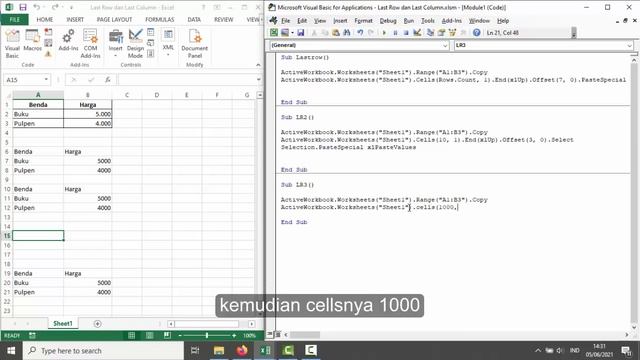The width and height of the screenshot is (640, 360).
Task: Switch to Page Layout view in status bar
Action: tap(149, 336)
